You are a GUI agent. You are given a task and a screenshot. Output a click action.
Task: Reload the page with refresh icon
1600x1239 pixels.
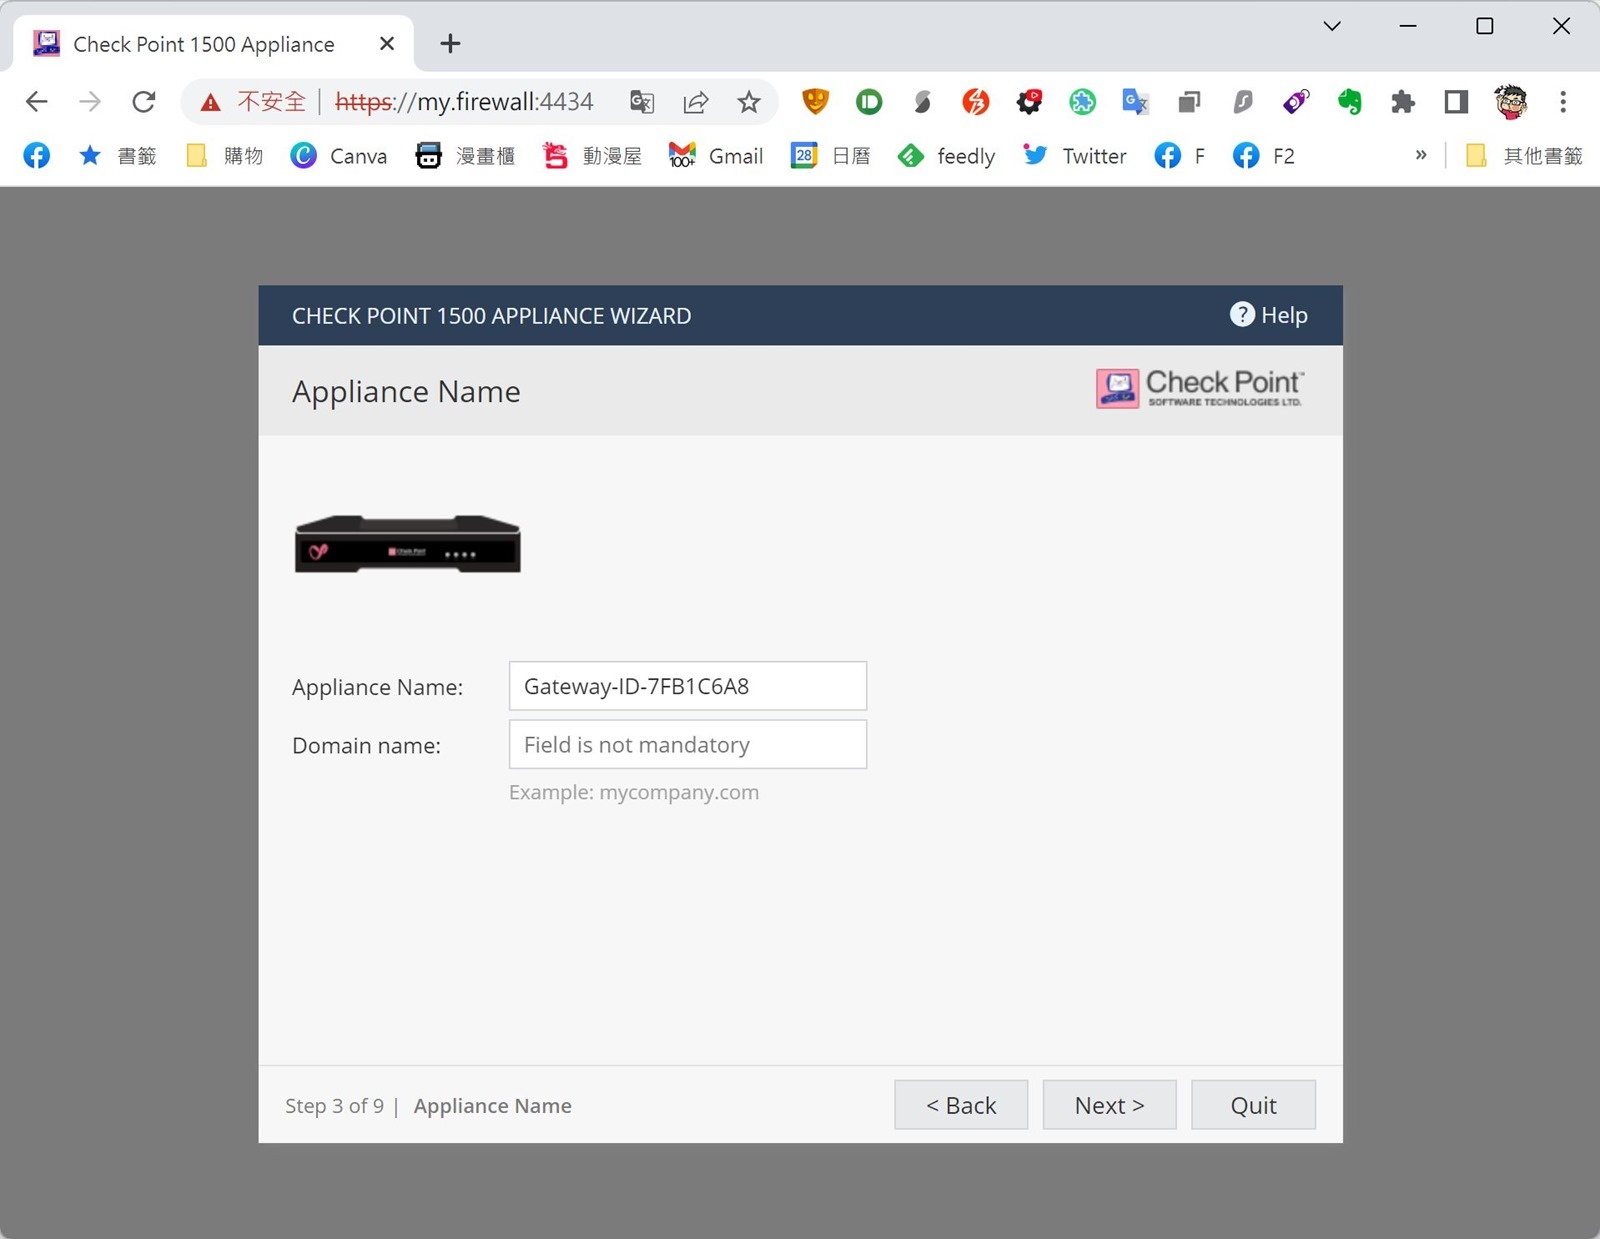[144, 102]
